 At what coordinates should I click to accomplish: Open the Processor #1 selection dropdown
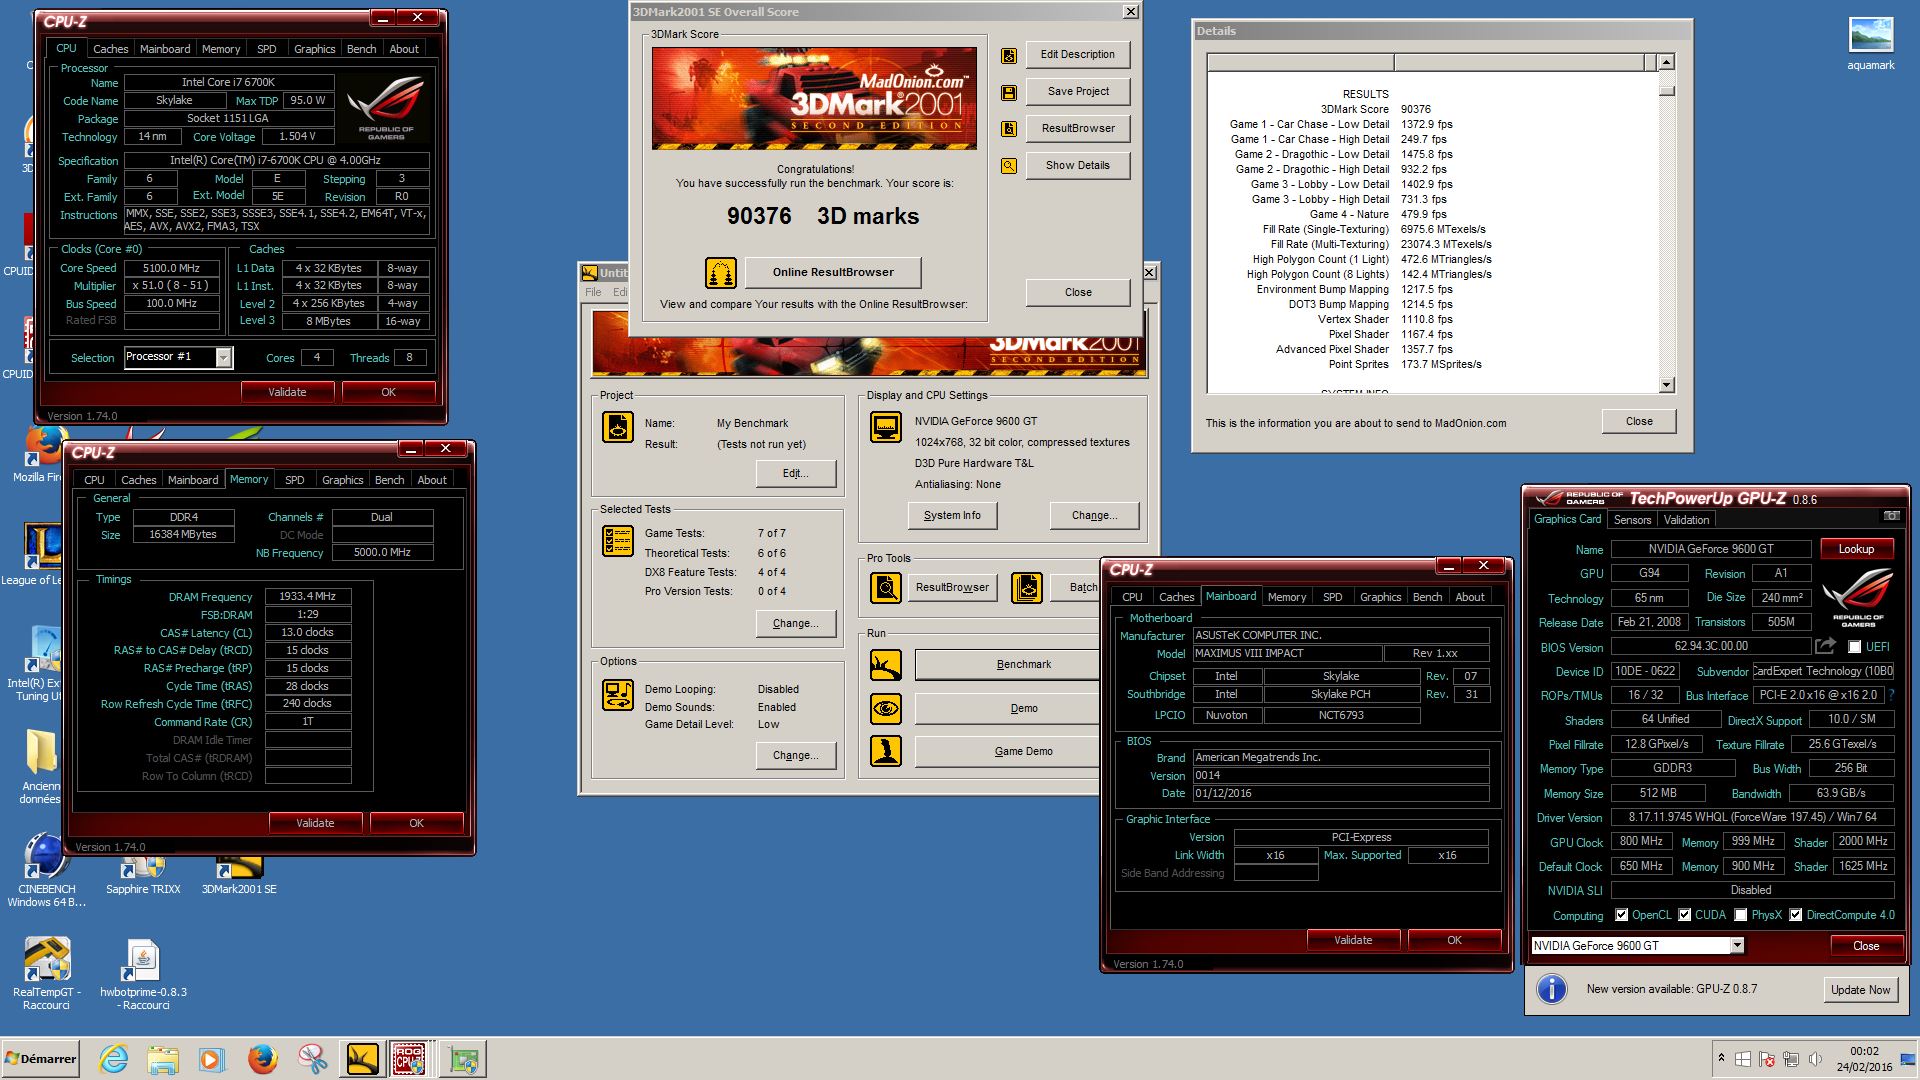(223, 357)
